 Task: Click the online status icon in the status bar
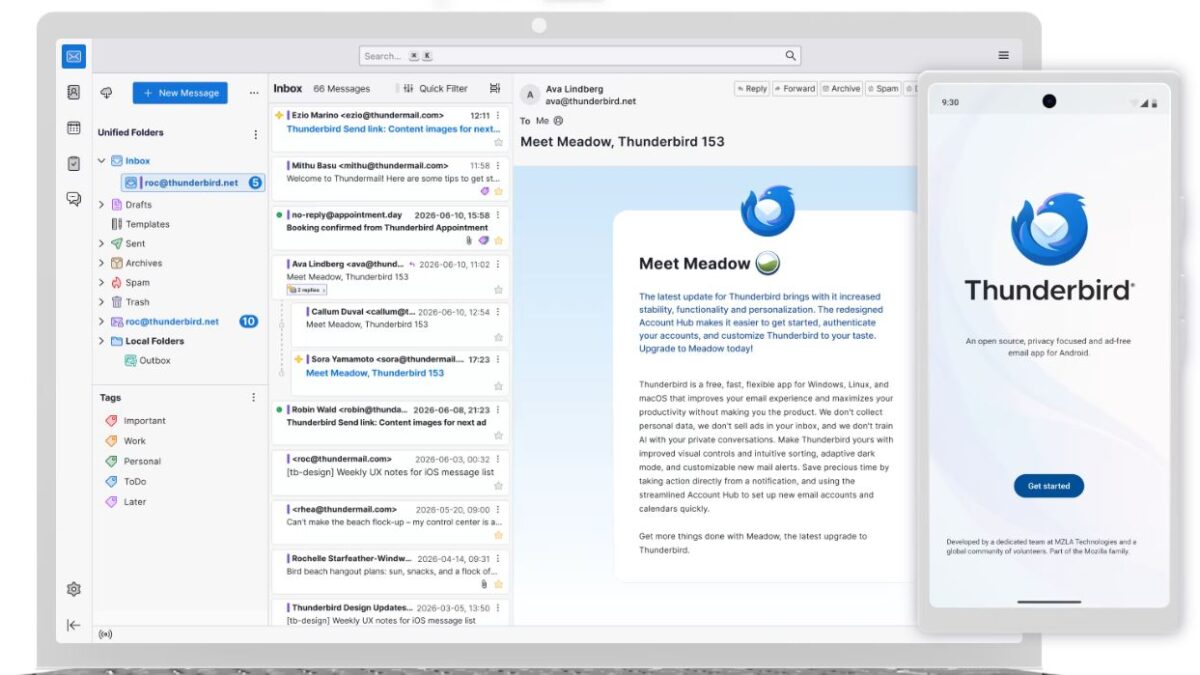pyautogui.click(x=106, y=634)
